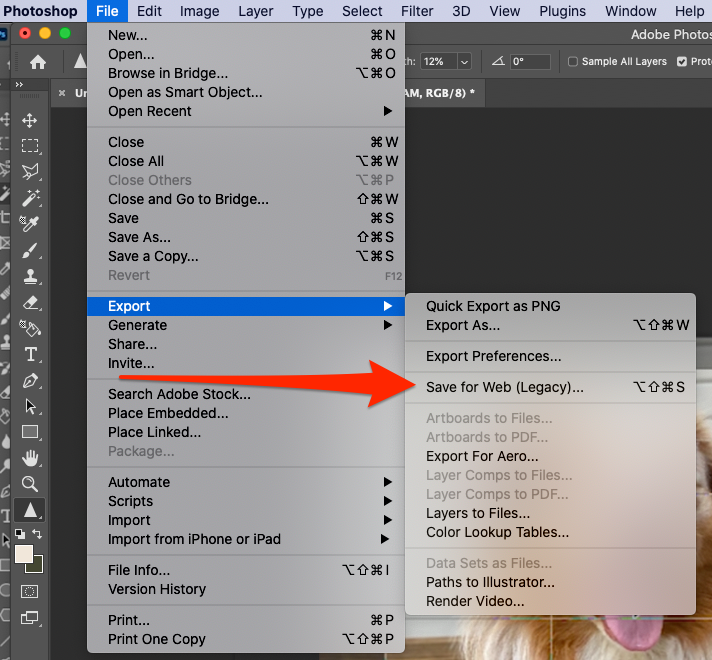Close the document tab with x
The height and width of the screenshot is (660, 712).
[62, 93]
